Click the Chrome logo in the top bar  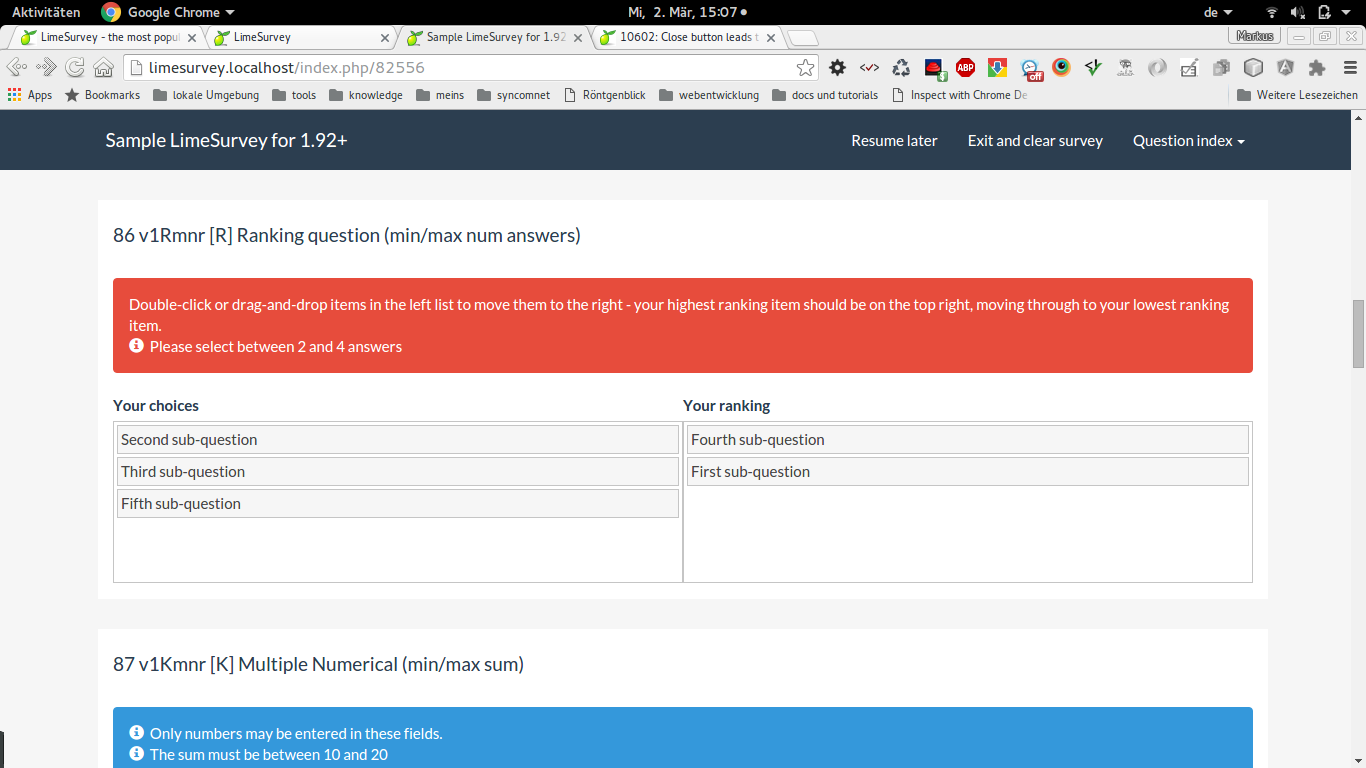click(x=111, y=12)
